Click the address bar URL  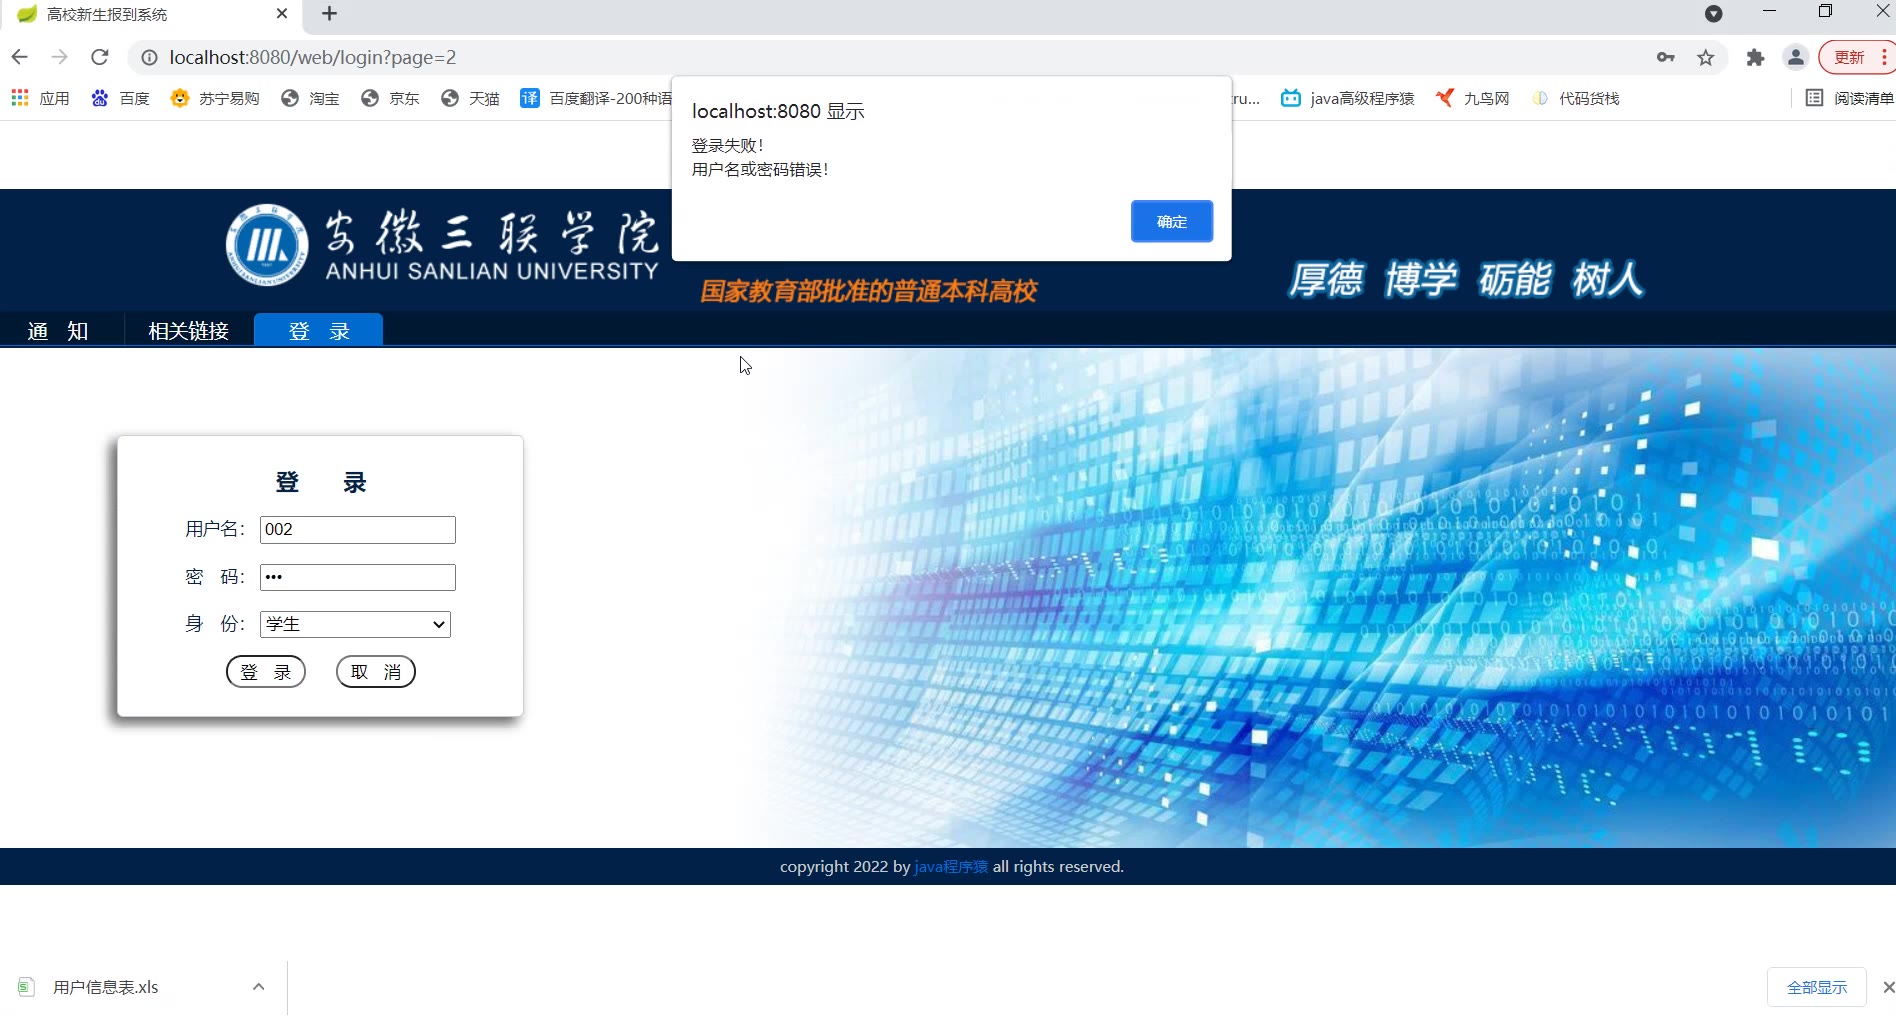point(313,57)
